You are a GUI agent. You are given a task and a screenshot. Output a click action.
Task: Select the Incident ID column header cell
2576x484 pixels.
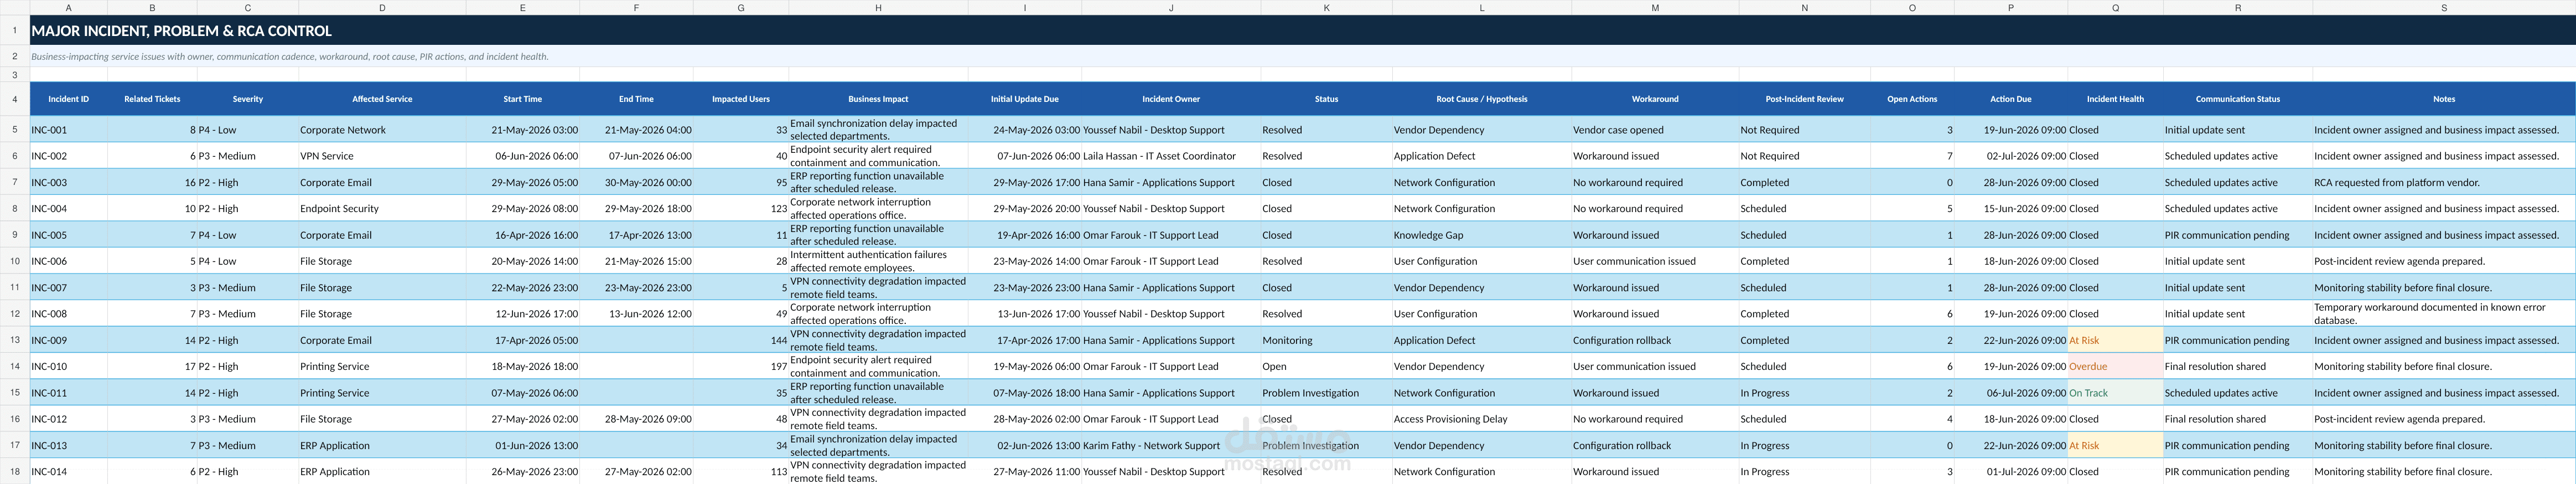coord(68,99)
